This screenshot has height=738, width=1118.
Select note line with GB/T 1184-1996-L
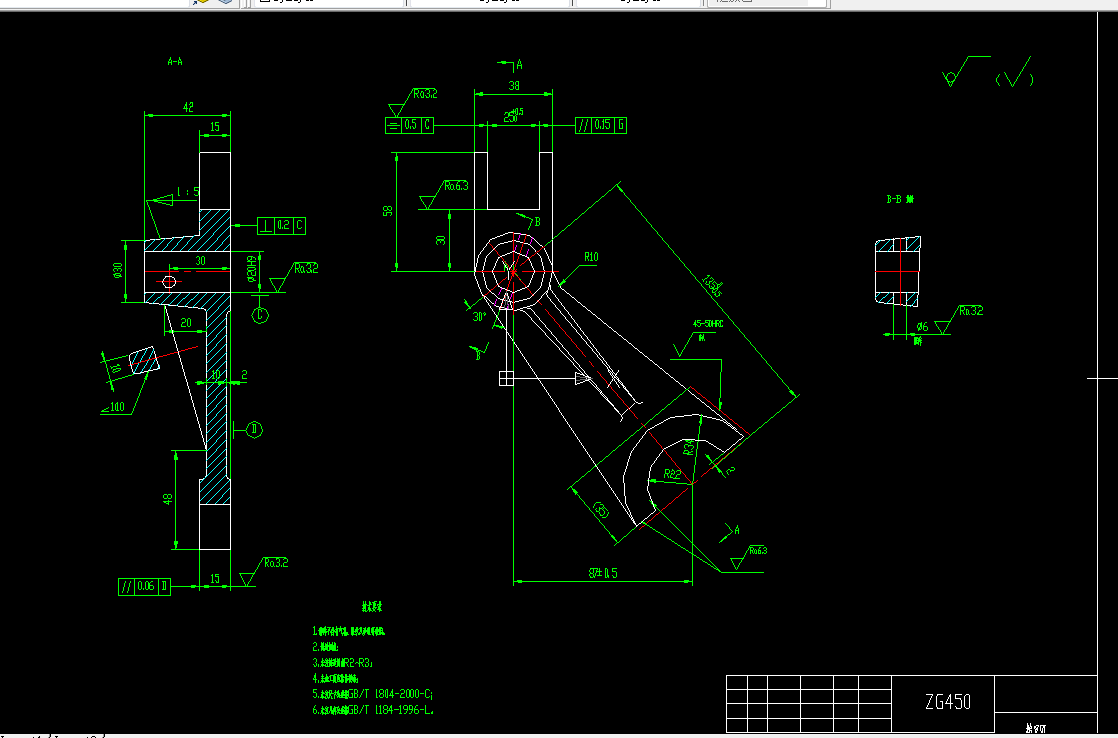pos(372,710)
